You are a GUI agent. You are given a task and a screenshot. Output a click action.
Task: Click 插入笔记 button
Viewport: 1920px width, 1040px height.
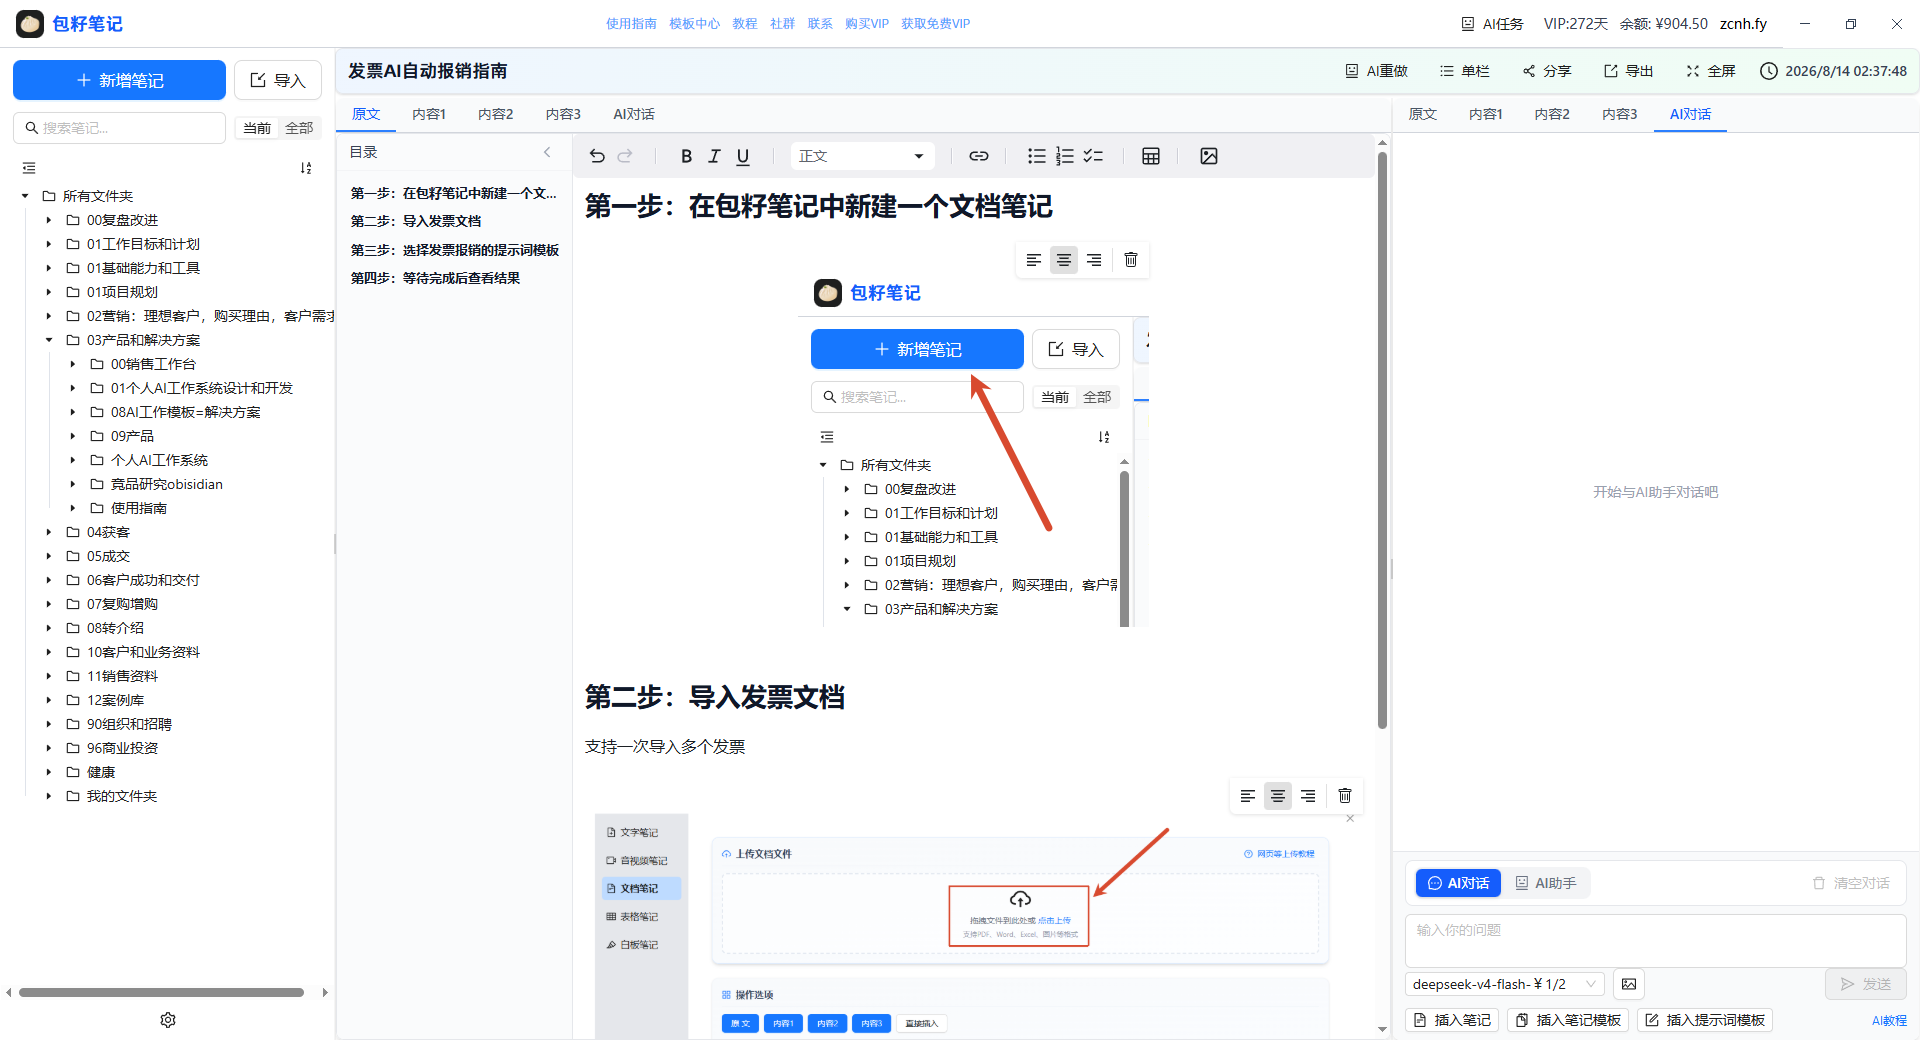coord(1452,1020)
